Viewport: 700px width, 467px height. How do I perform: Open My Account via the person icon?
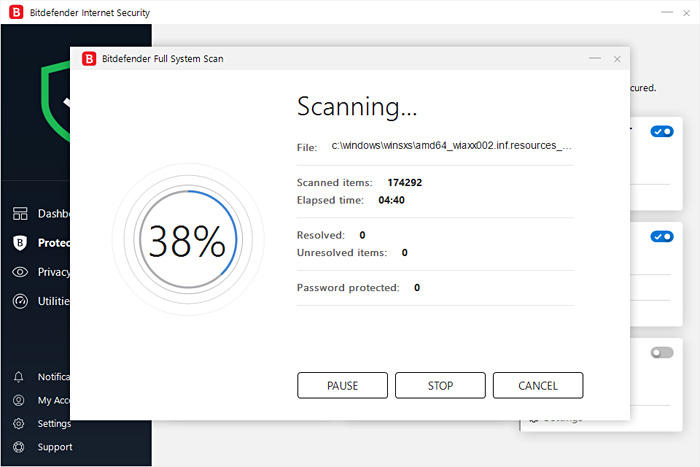[x=19, y=400]
